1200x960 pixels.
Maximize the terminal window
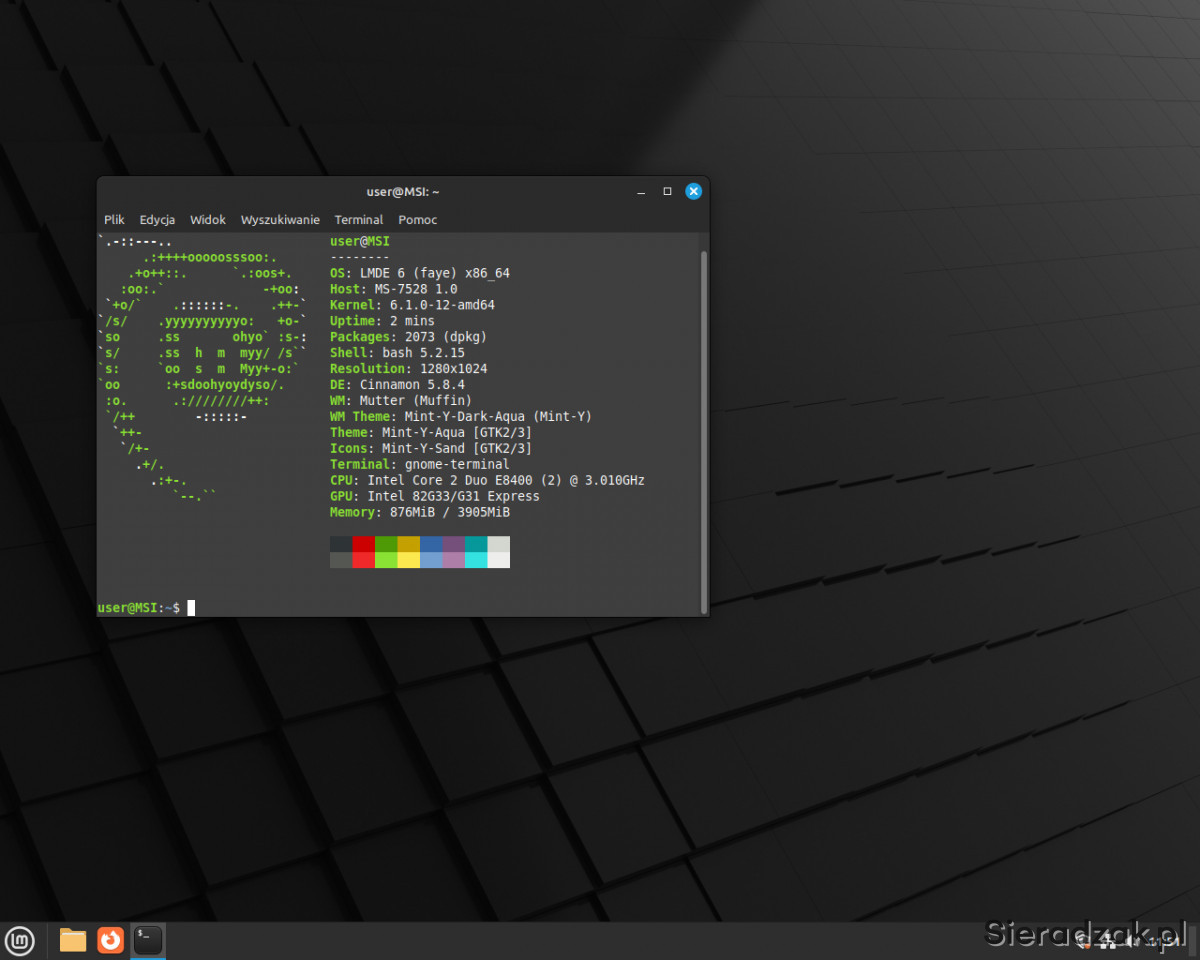tap(667, 191)
